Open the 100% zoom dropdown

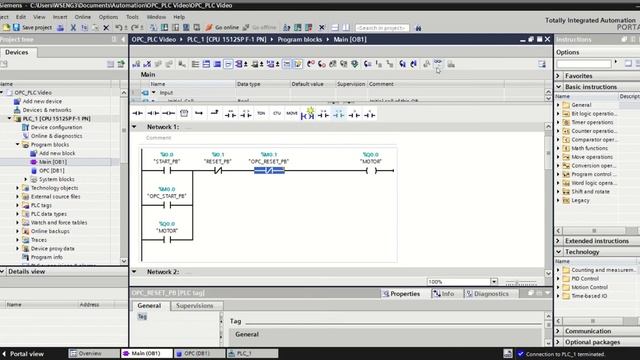pyautogui.click(x=494, y=282)
